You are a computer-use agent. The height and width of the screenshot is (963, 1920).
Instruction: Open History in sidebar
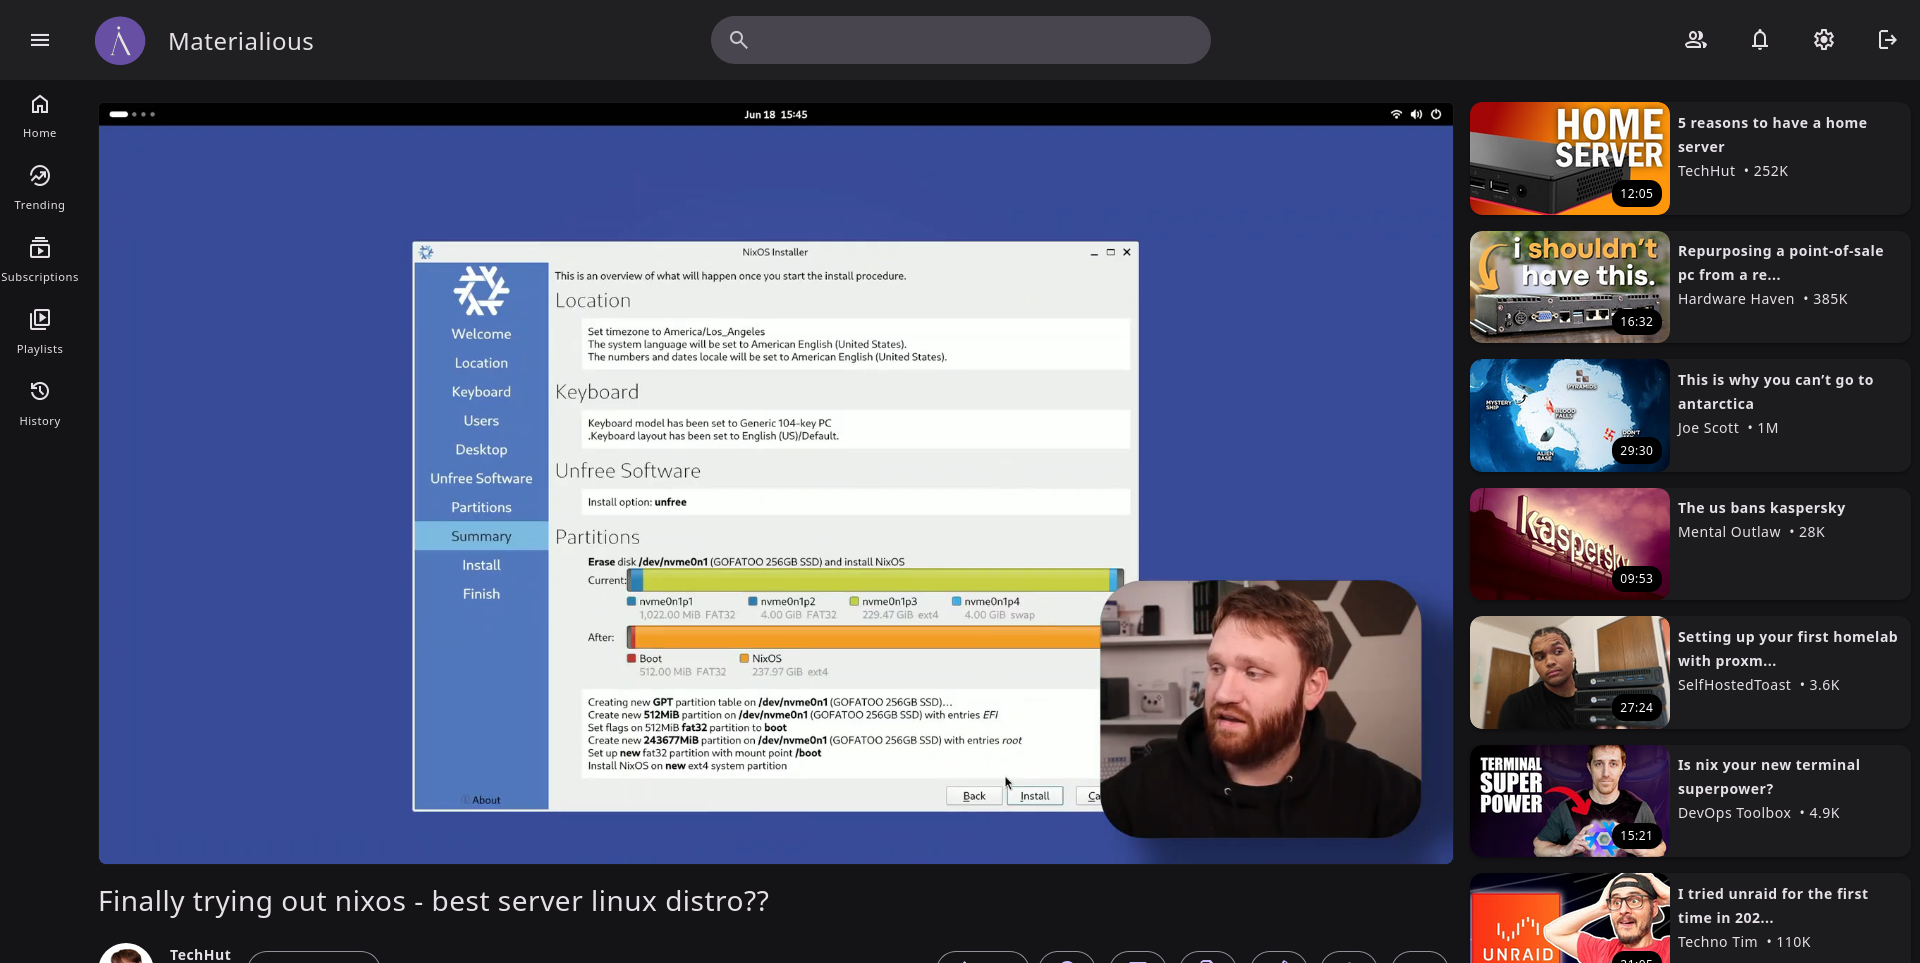click(x=40, y=404)
